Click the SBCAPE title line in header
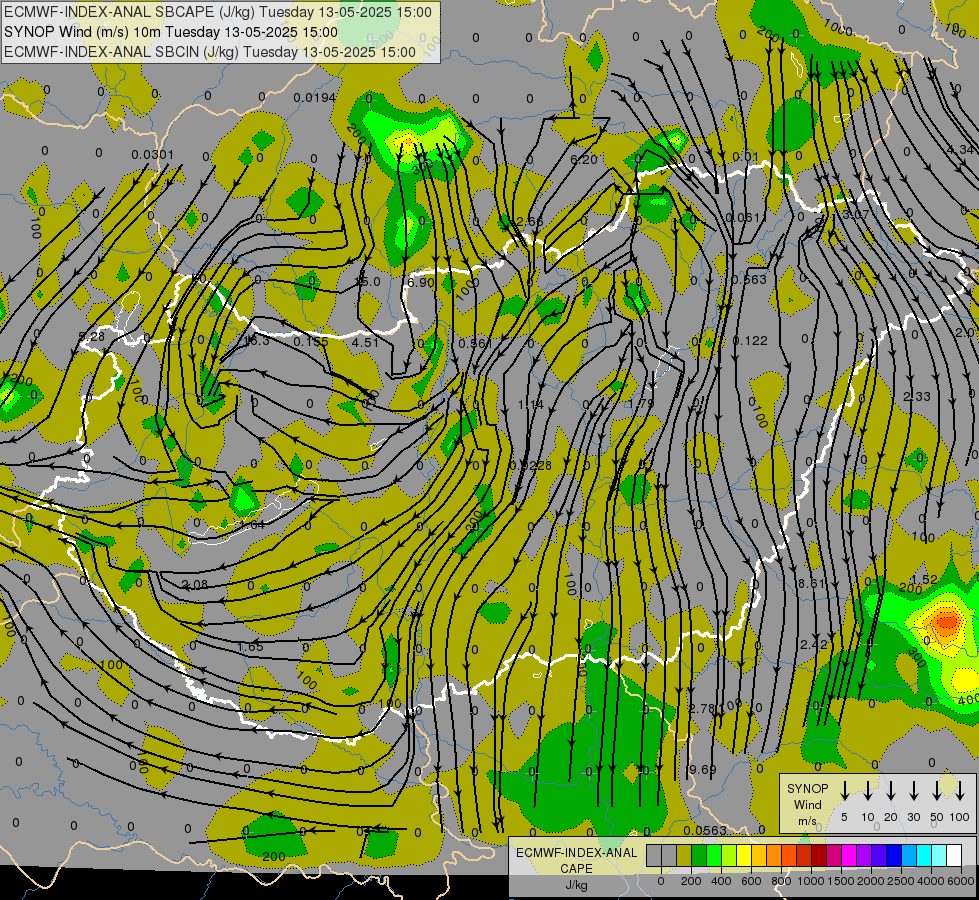Image resolution: width=979 pixels, height=900 pixels. (218, 12)
